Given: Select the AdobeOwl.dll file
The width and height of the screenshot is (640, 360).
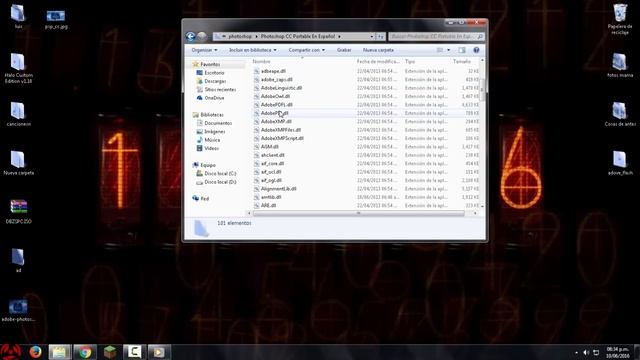Looking at the screenshot, I should tap(275, 96).
